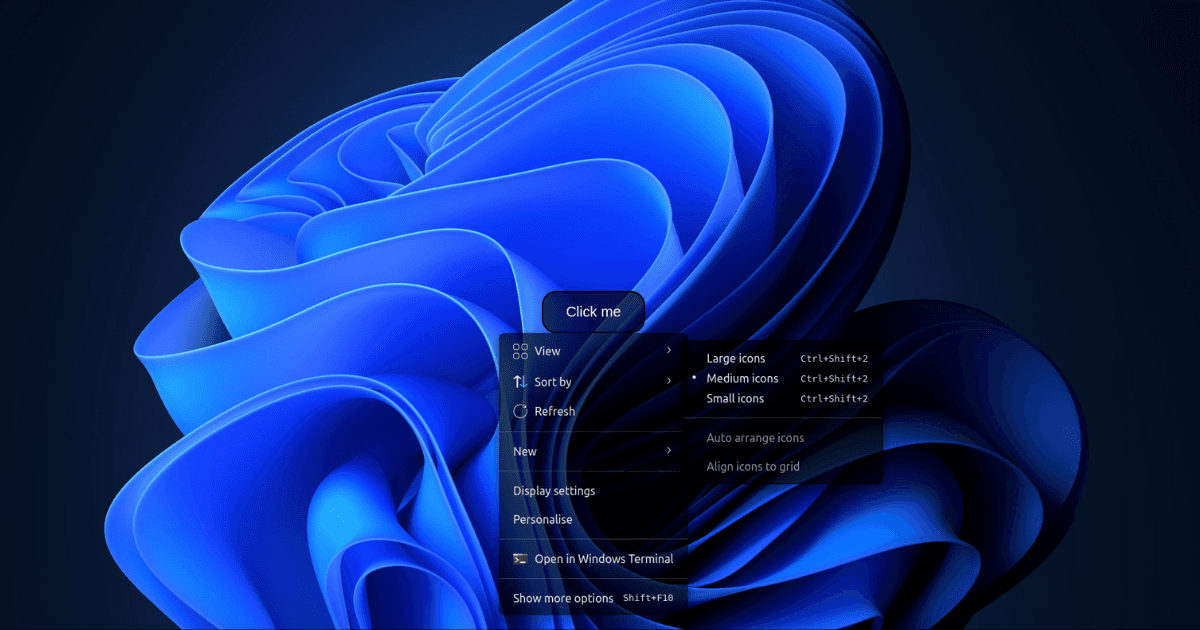The width and height of the screenshot is (1200, 630).
Task: Select Large icons in the submenu
Action: pos(735,358)
